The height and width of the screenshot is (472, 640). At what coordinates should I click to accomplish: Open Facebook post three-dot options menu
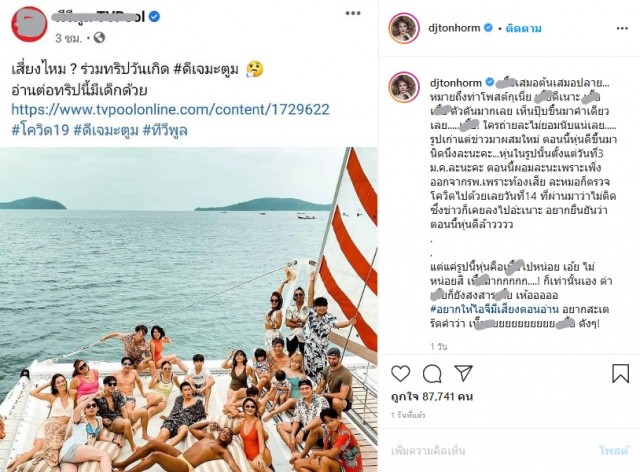[353, 13]
